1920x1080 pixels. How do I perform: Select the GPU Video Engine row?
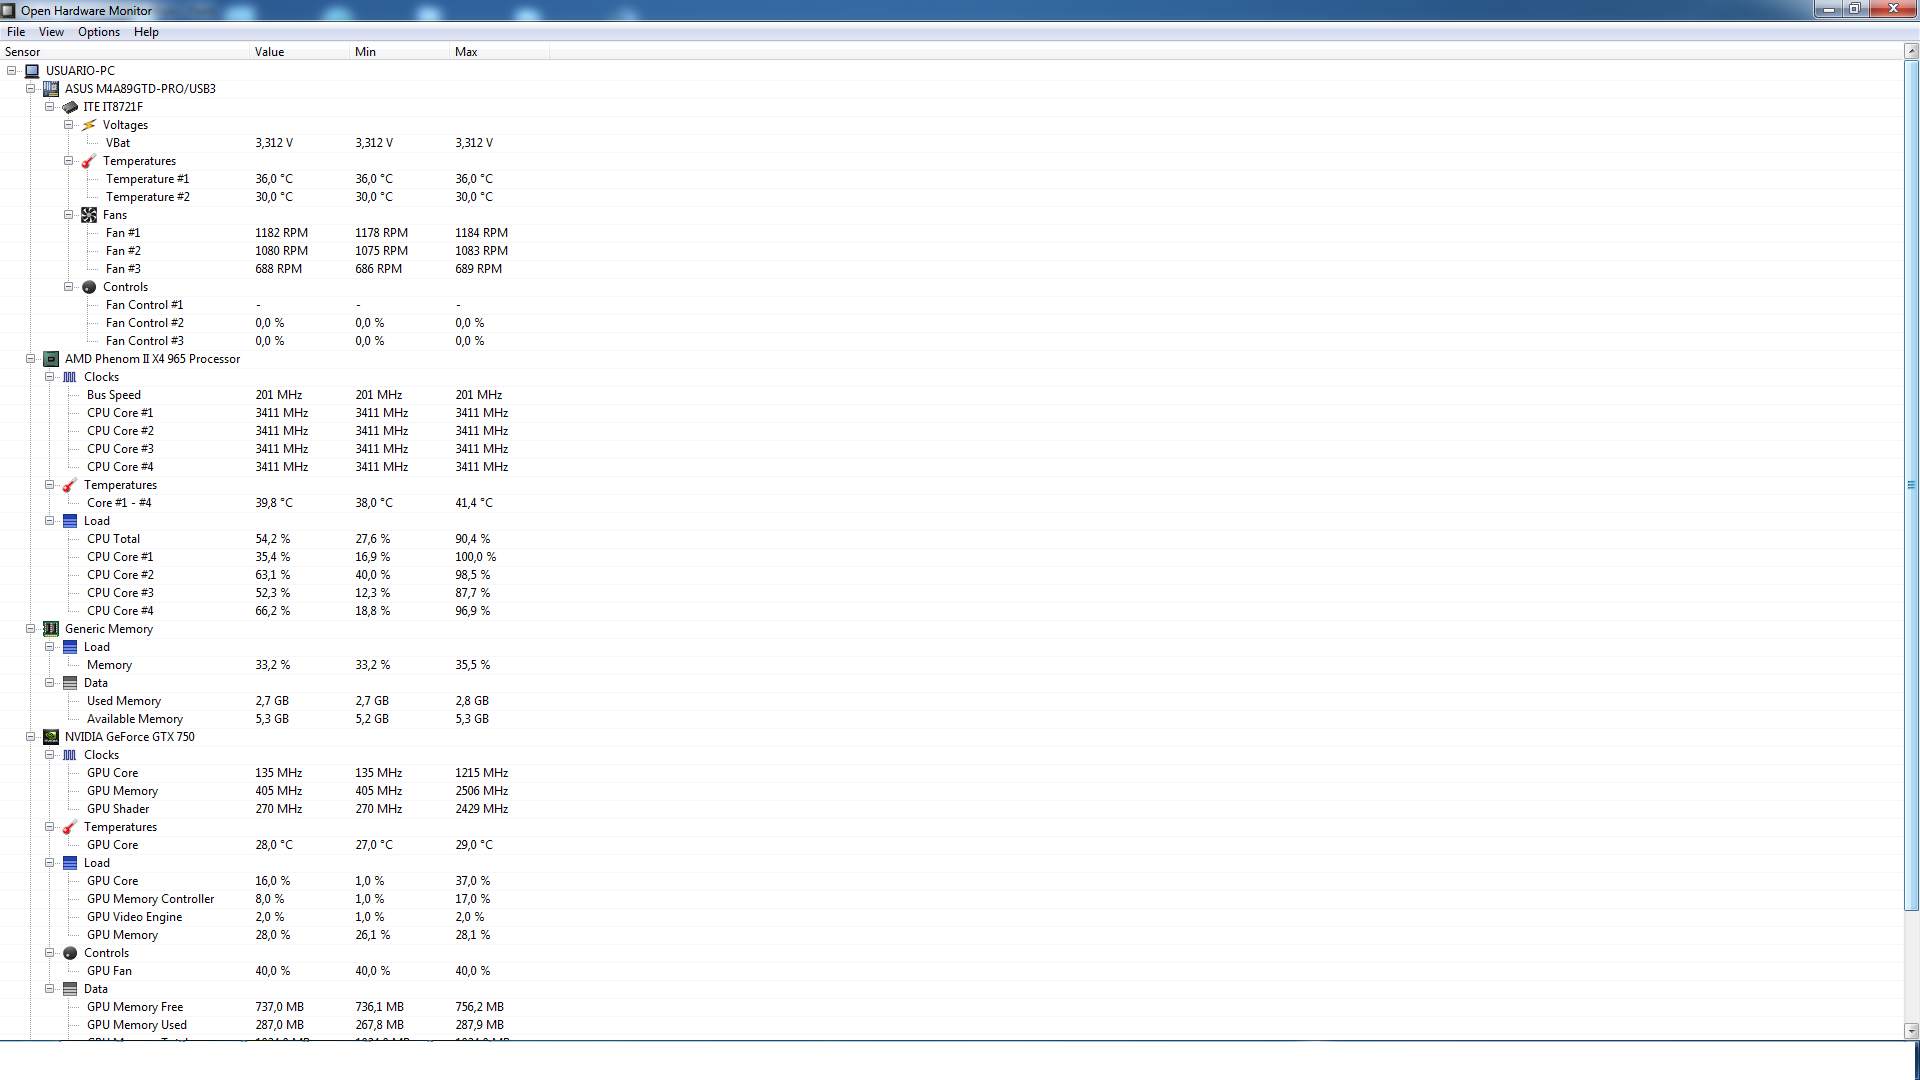[951, 917]
